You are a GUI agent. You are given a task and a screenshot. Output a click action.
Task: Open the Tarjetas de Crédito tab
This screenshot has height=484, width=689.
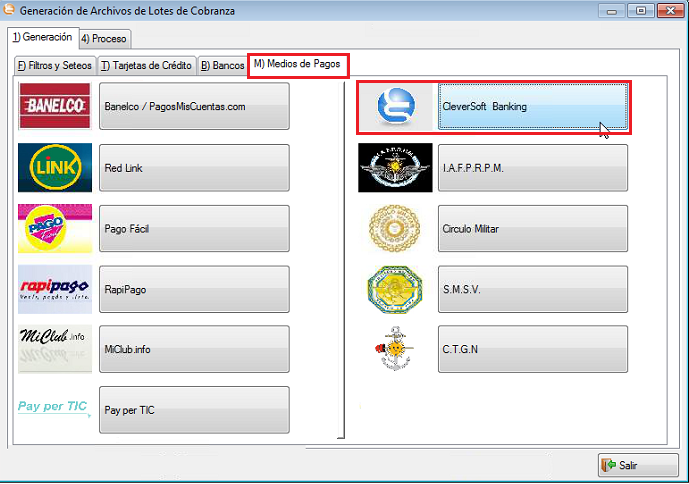(146, 66)
